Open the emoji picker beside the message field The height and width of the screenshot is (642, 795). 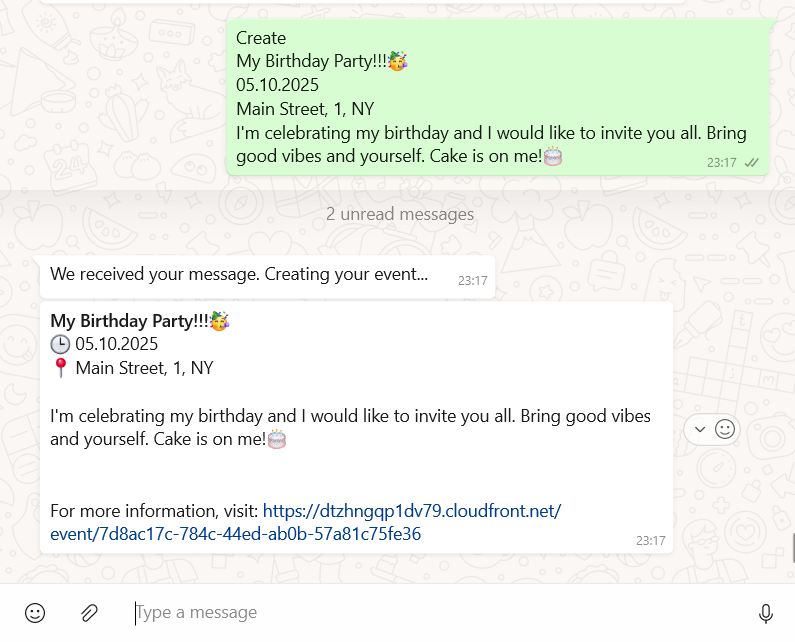(x=35, y=613)
